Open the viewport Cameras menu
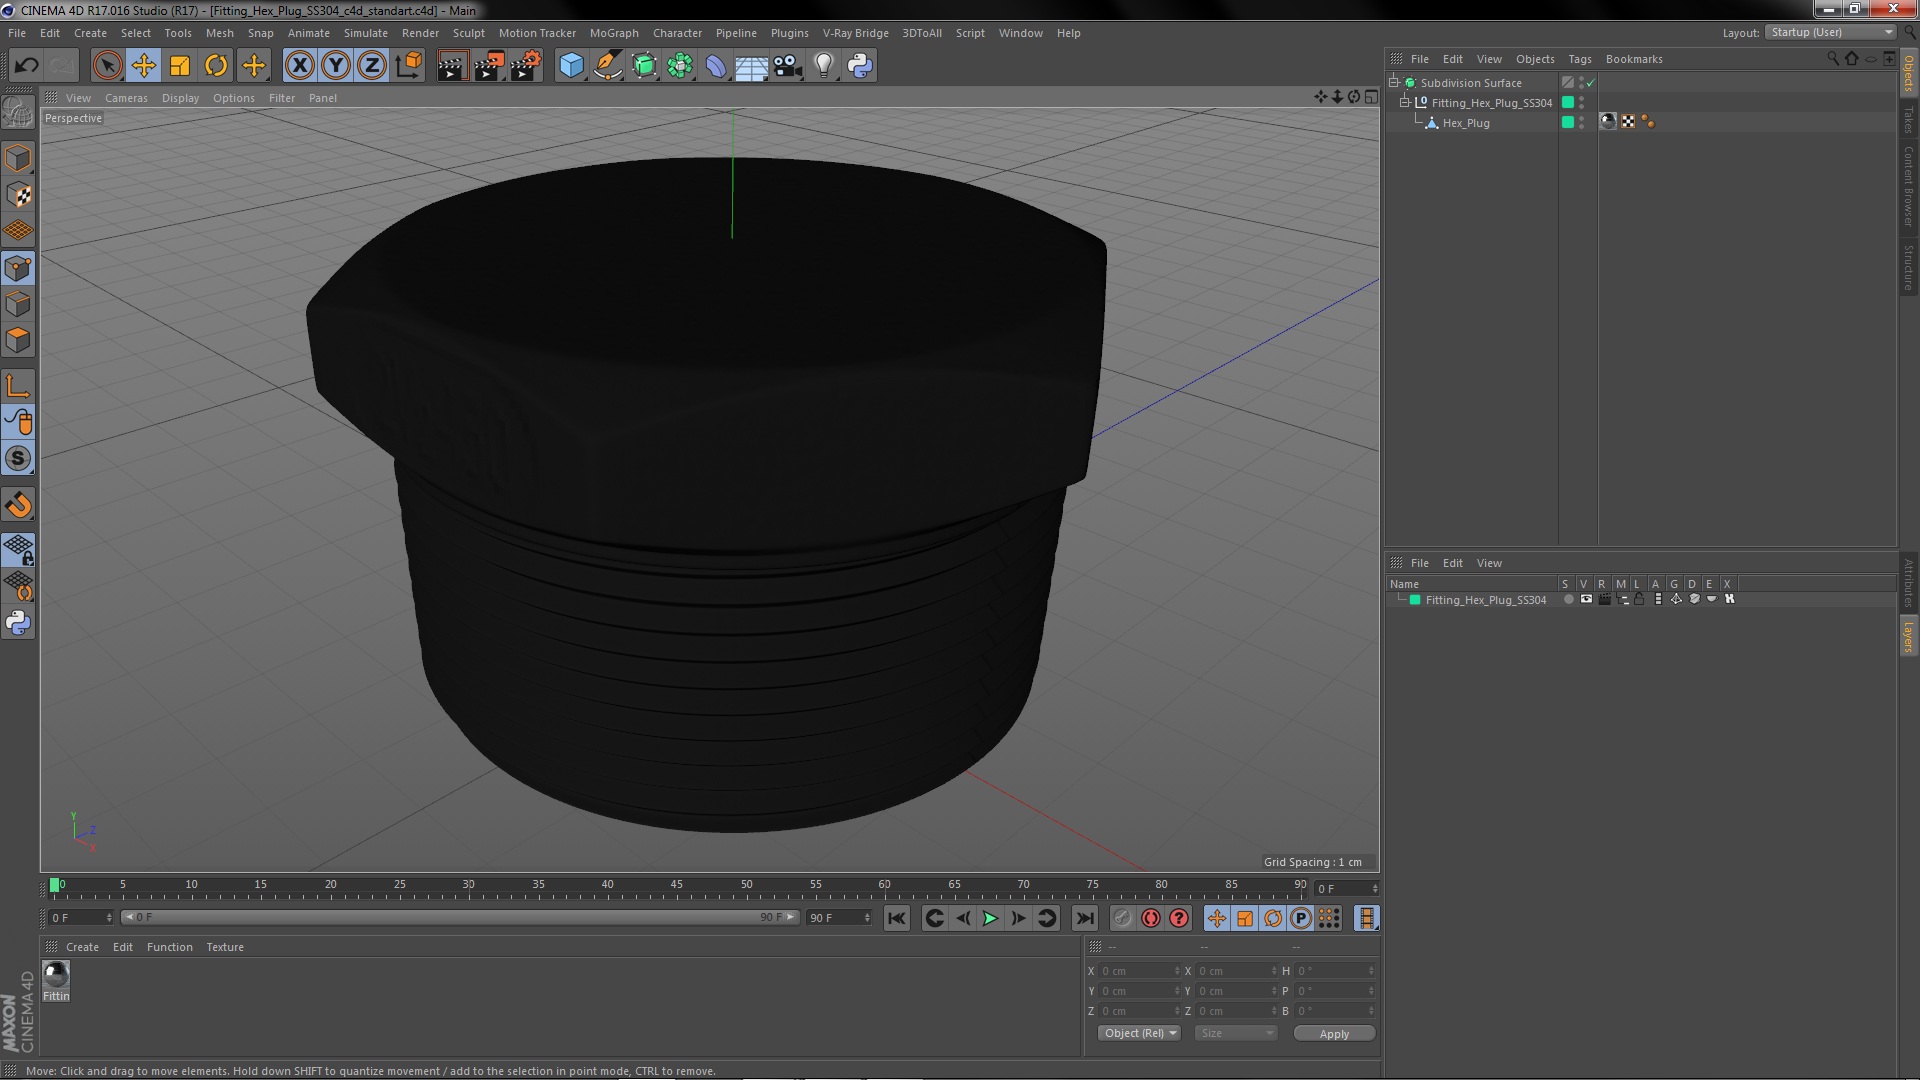The image size is (1920, 1080). (126, 98)
